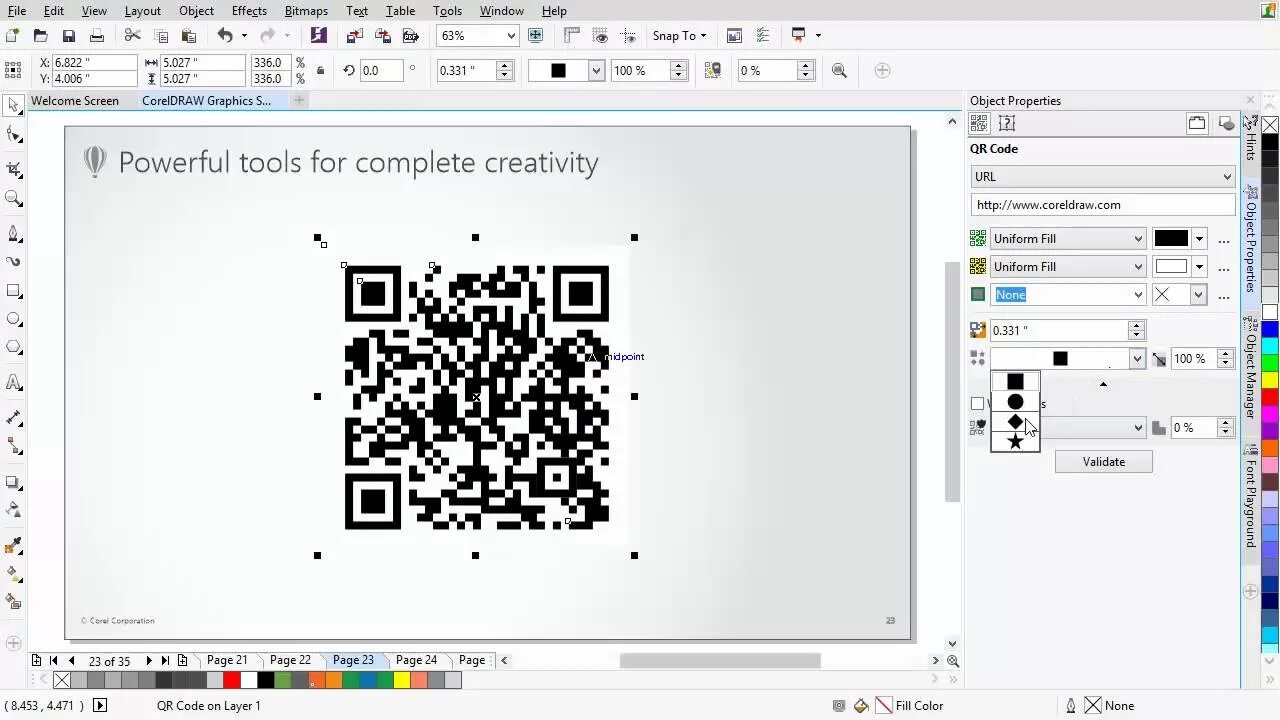Select the Shape tool
The image size is (1280, 720).
tap(14, 135)
